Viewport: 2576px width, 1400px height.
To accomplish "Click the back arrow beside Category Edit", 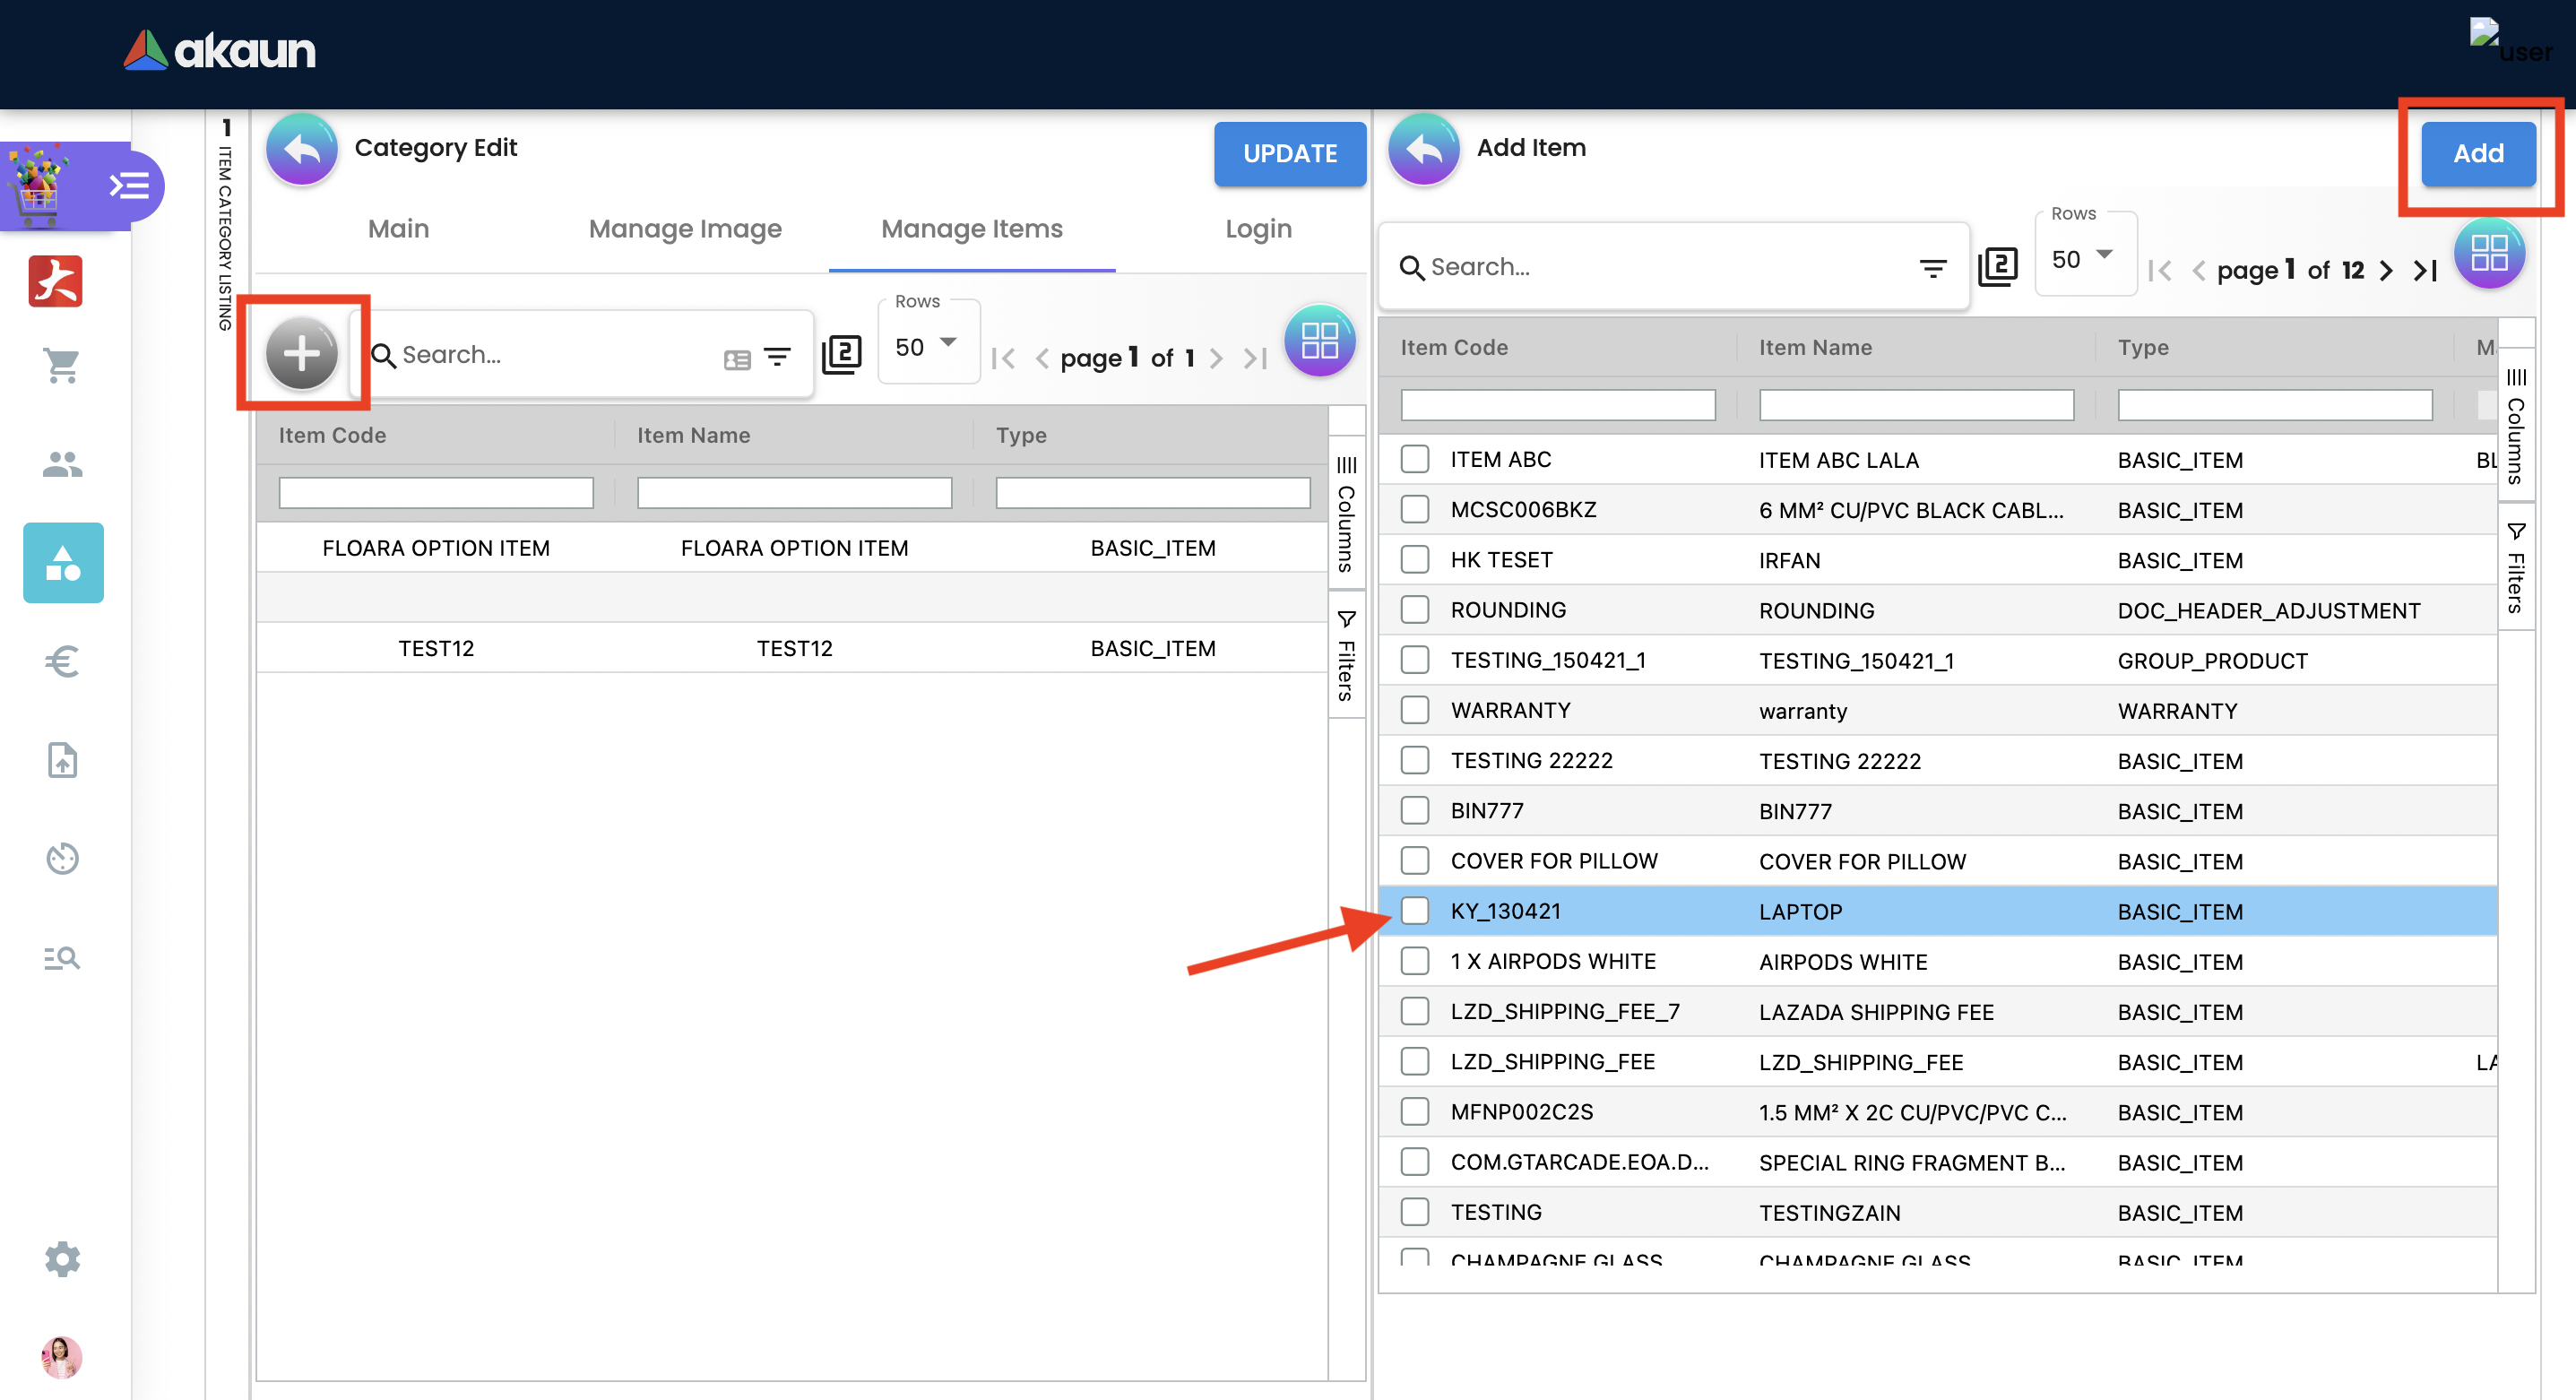I will [301, 149].
